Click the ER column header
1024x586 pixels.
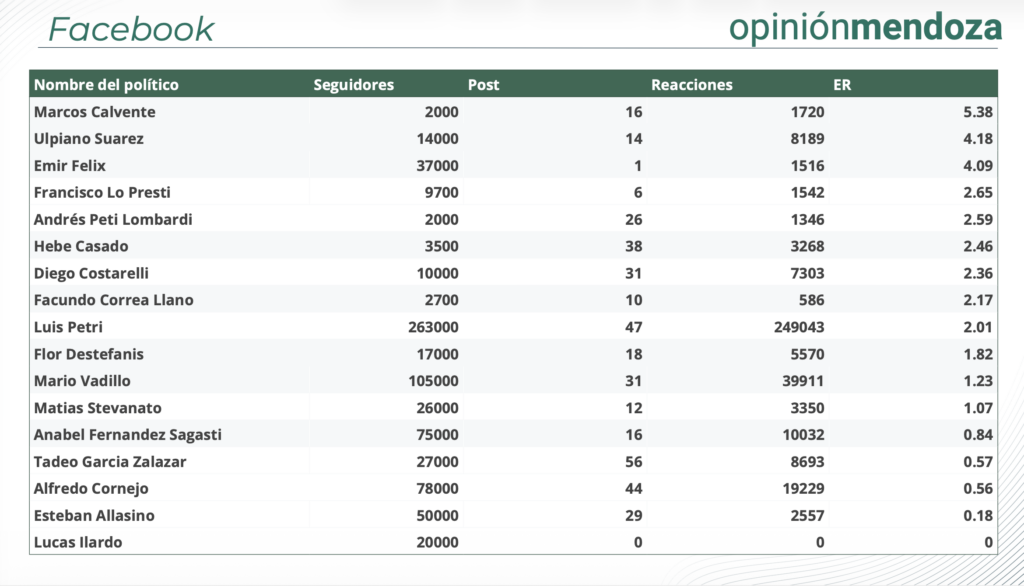842,85
